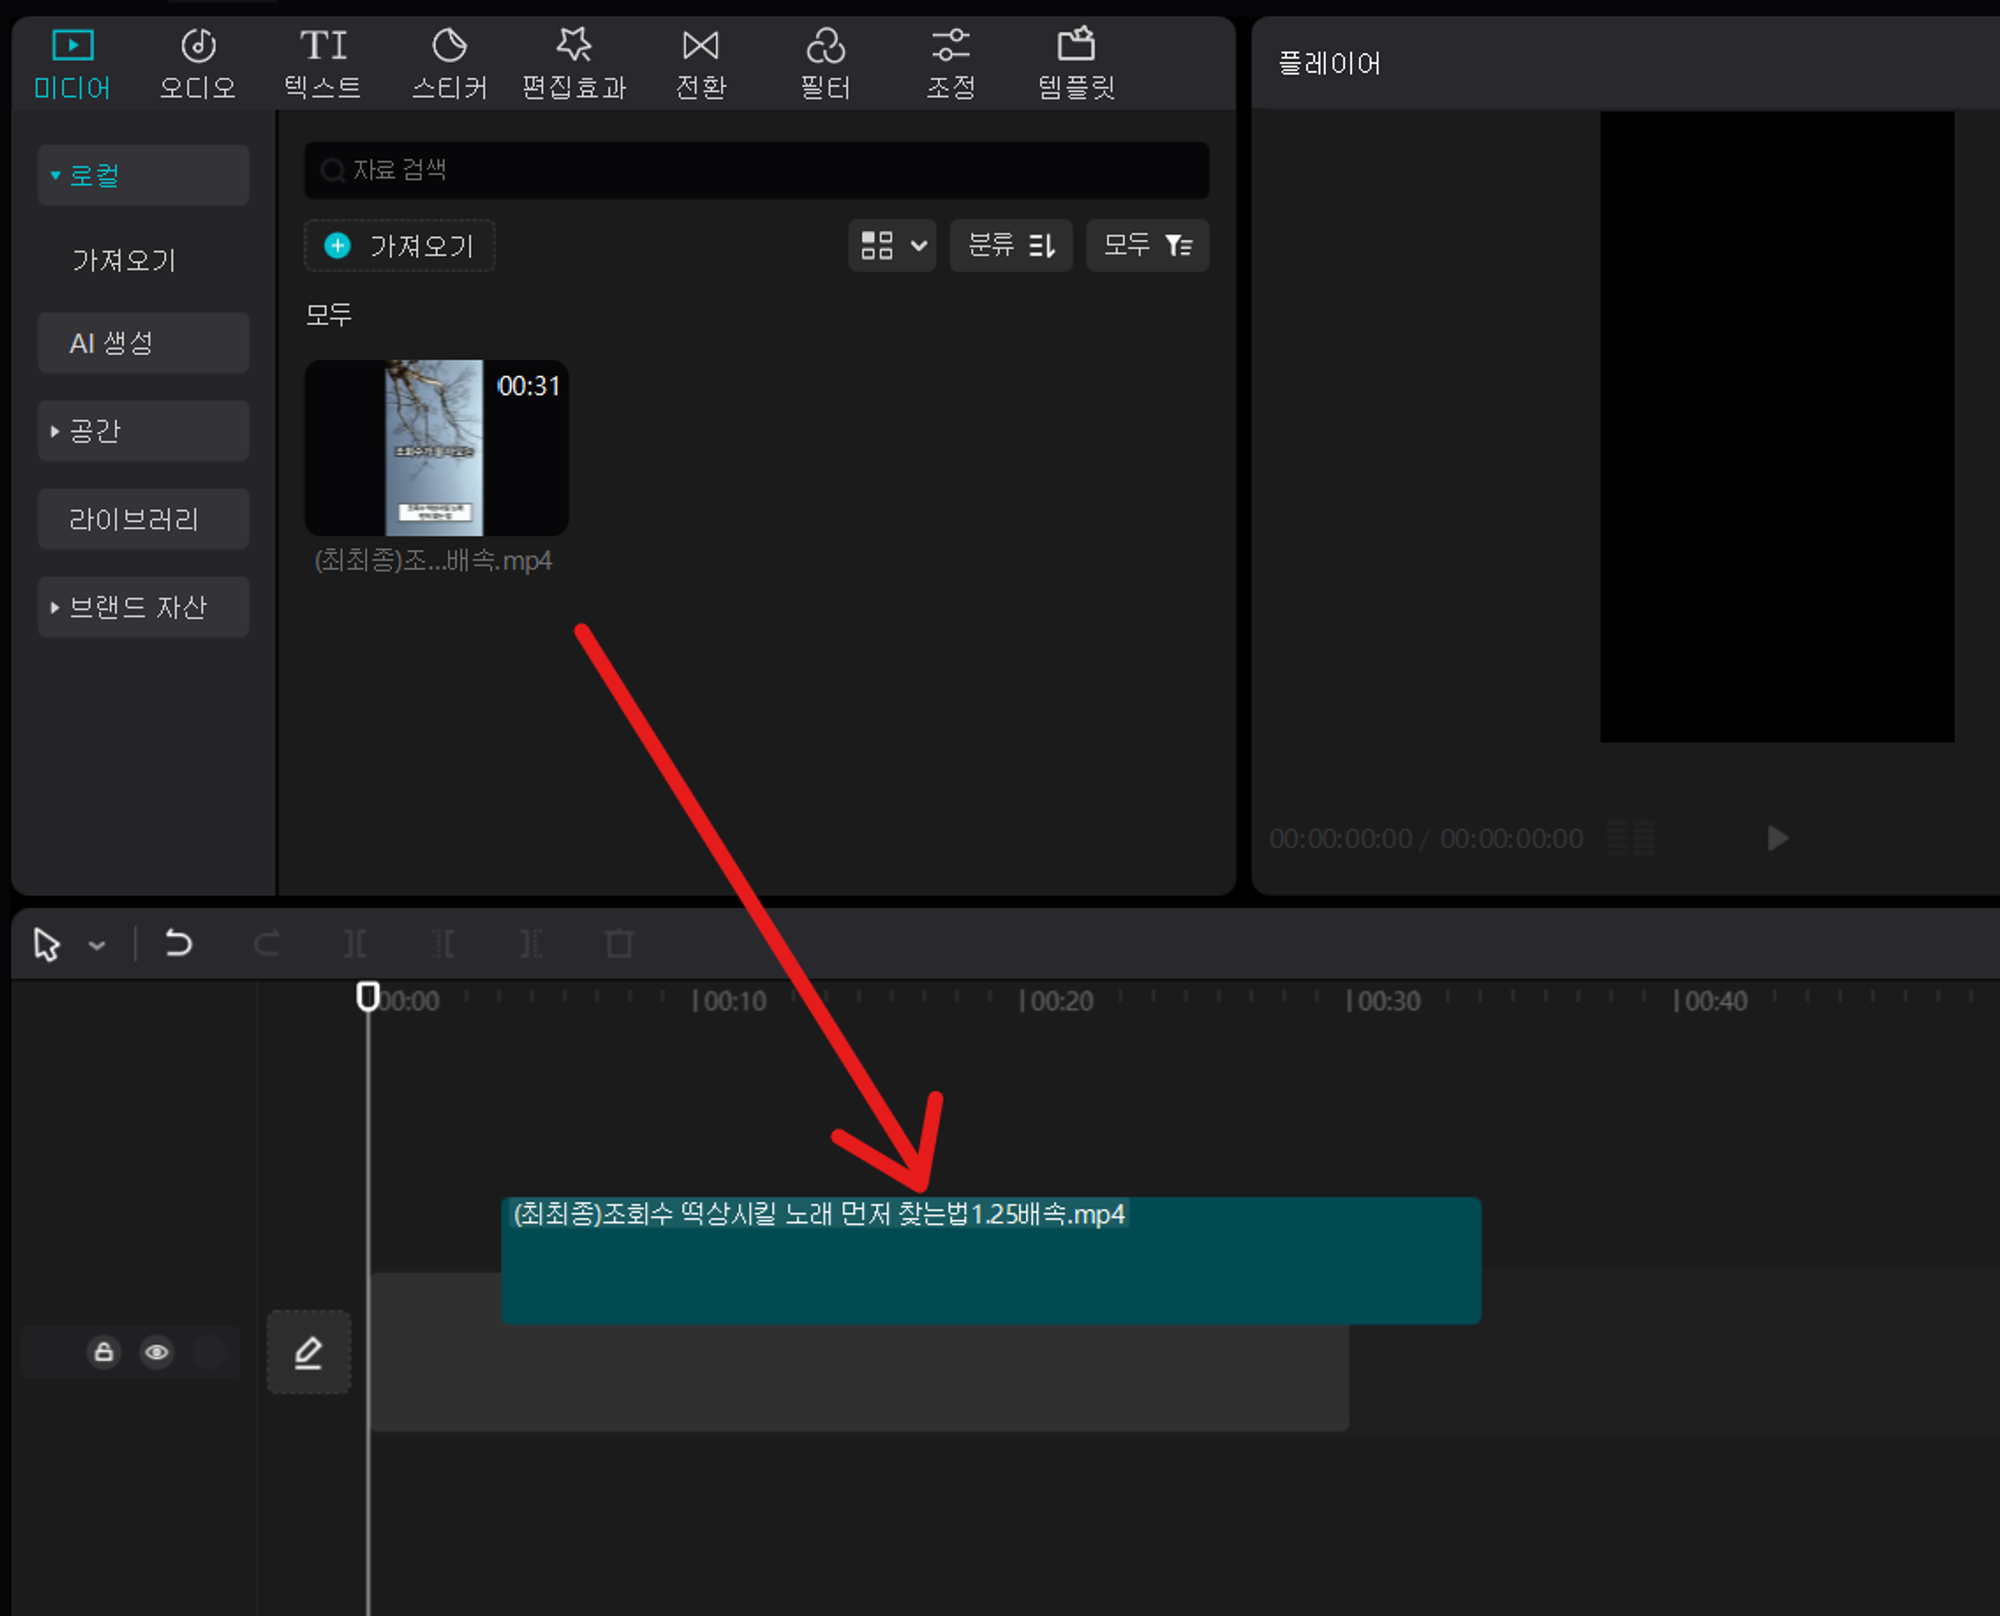The width and height of the screenshot is (2000, 1616).
Task: Click the 가져오기 import button with plus
Action: (399, 245)
